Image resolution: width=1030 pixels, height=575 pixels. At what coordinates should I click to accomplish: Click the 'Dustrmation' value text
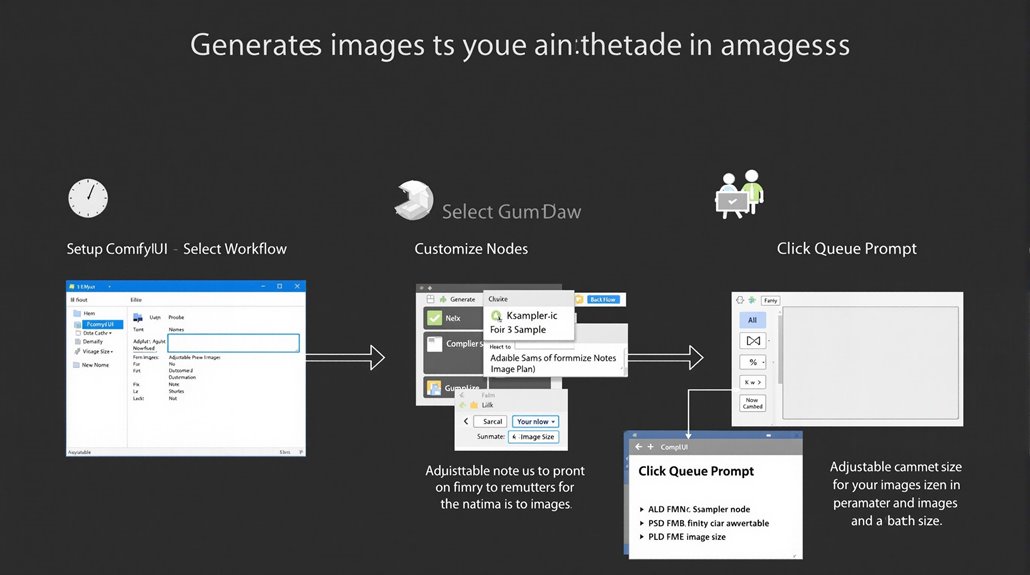(182, 377)
